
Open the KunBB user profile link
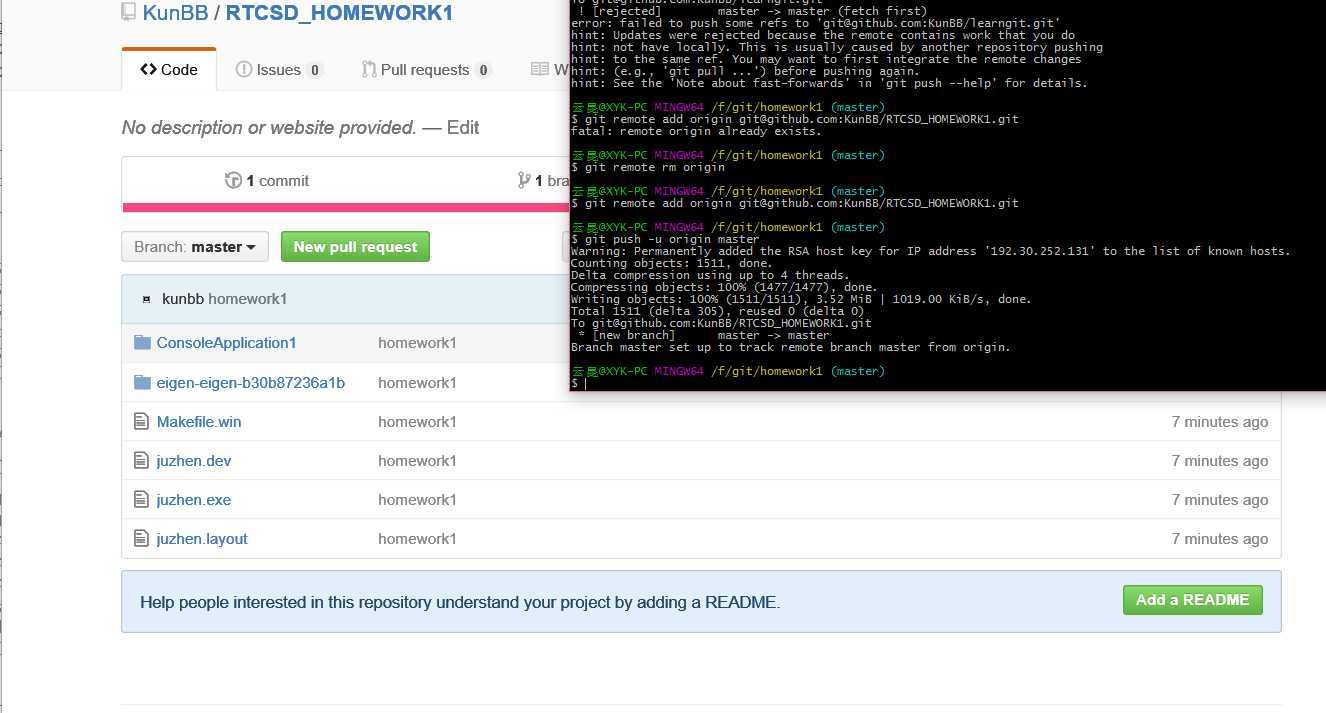pos(176,13)
